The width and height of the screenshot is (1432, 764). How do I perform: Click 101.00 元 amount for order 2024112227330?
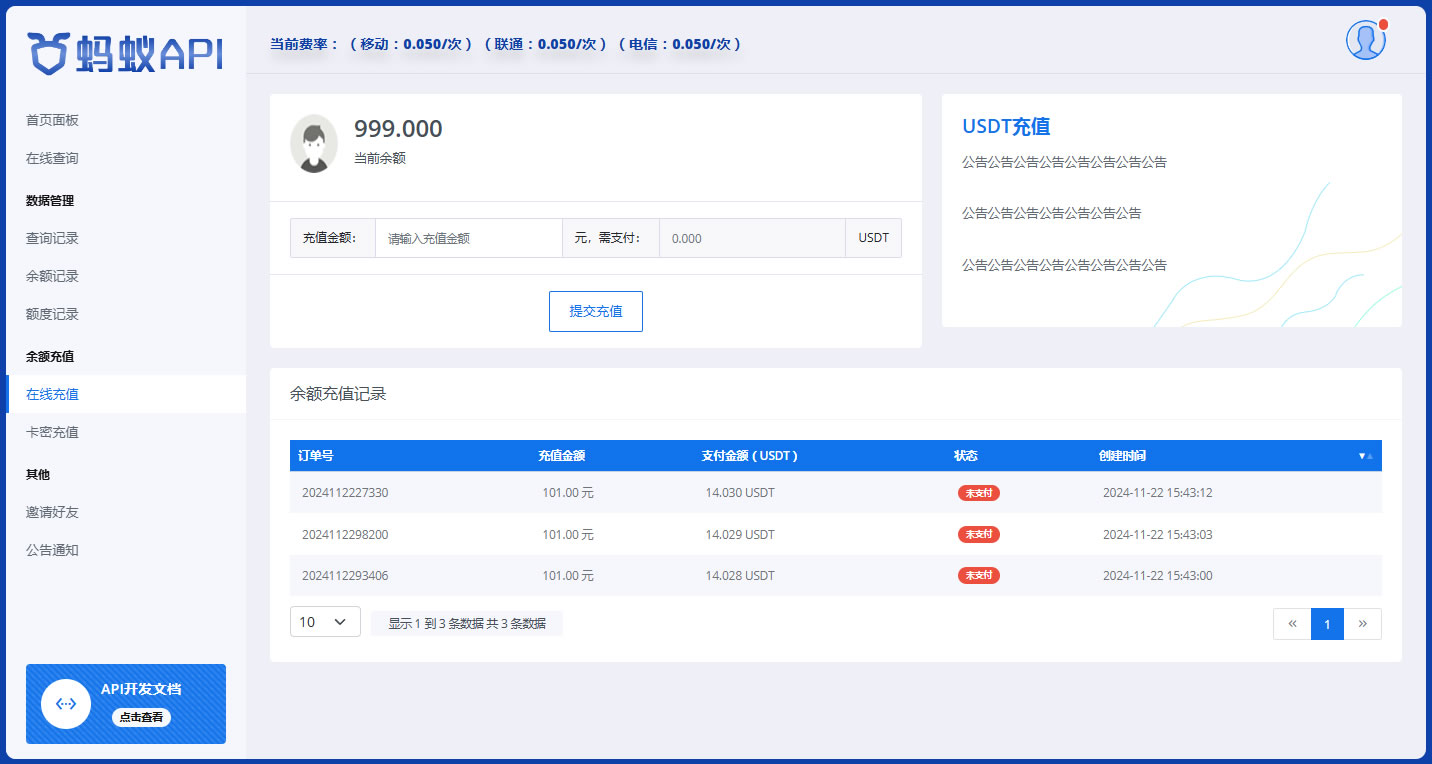click(568, 493)
